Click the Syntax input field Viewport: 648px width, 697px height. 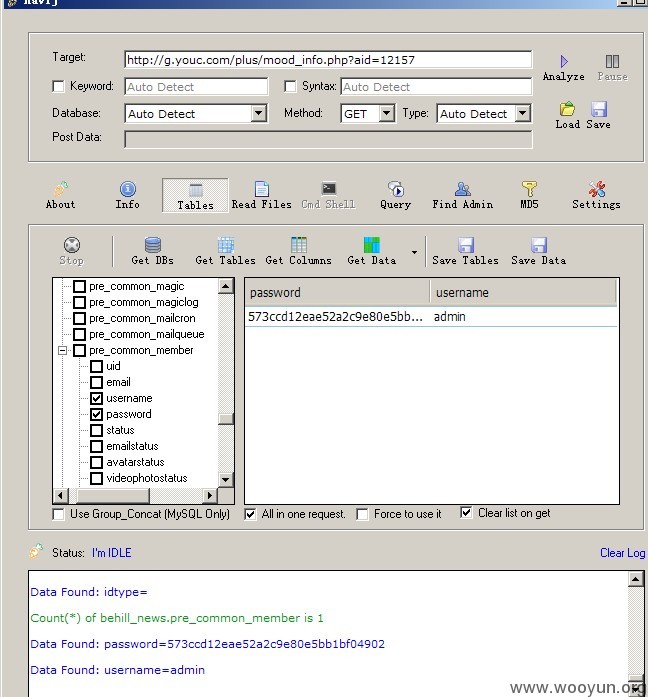click(436, 87)
